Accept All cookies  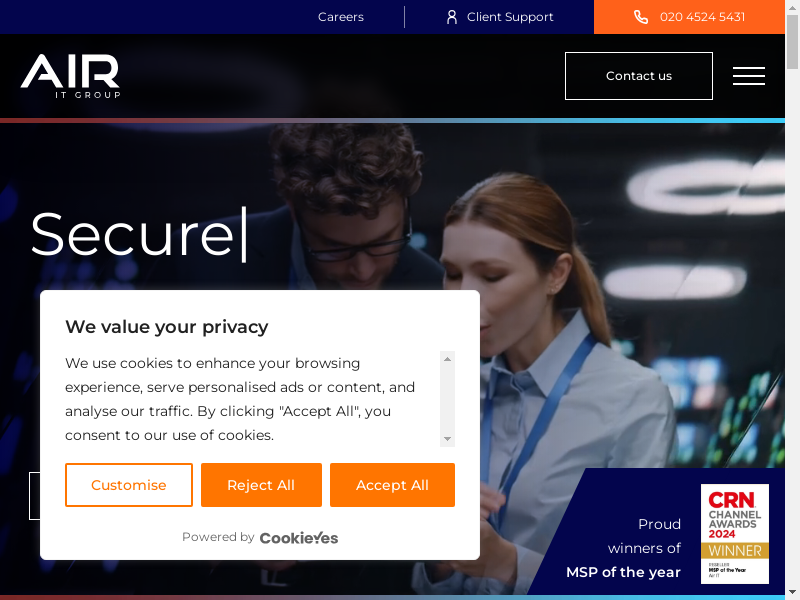pos(392,485)
